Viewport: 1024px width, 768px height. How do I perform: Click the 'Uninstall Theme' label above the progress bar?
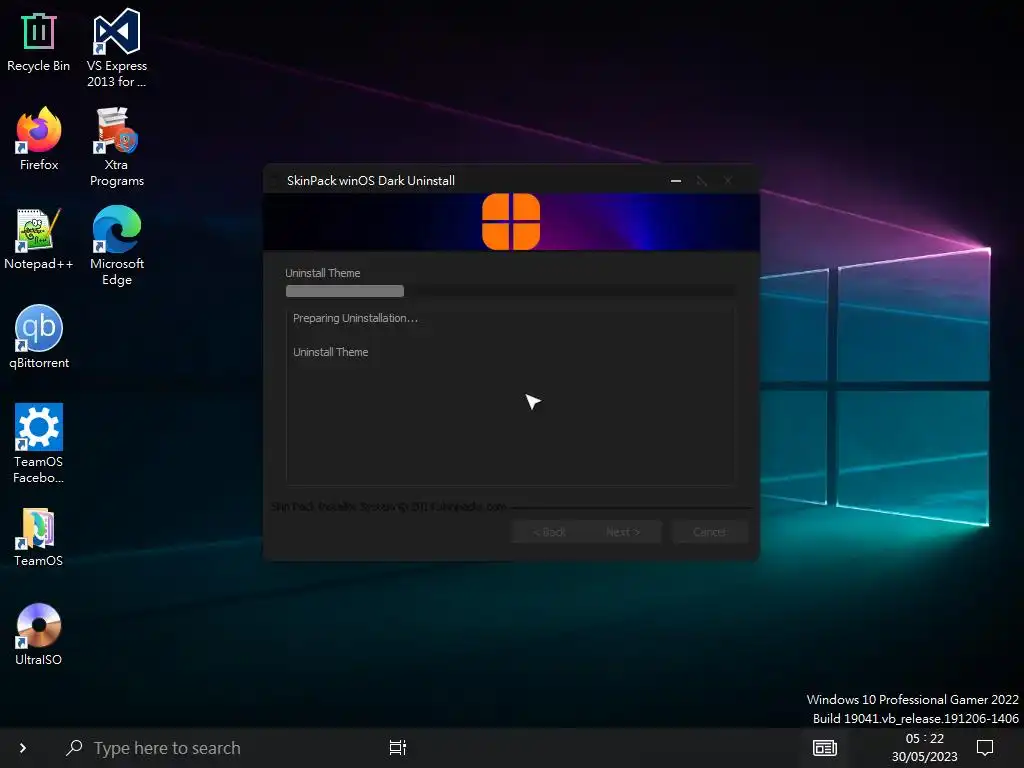tap(323, 273)
